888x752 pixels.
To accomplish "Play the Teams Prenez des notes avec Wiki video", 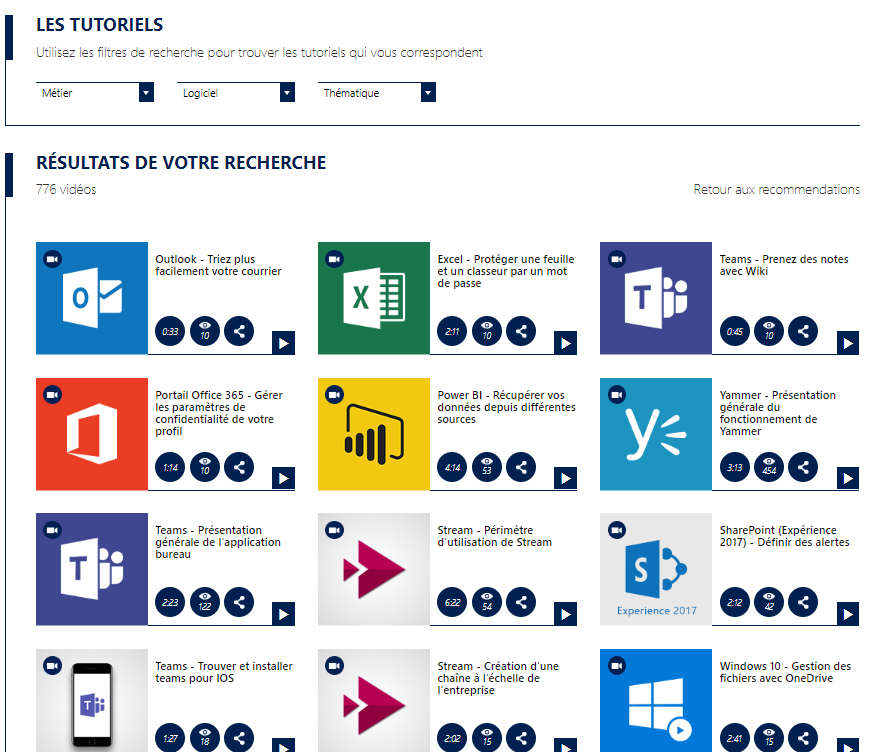I will [848, 343].
